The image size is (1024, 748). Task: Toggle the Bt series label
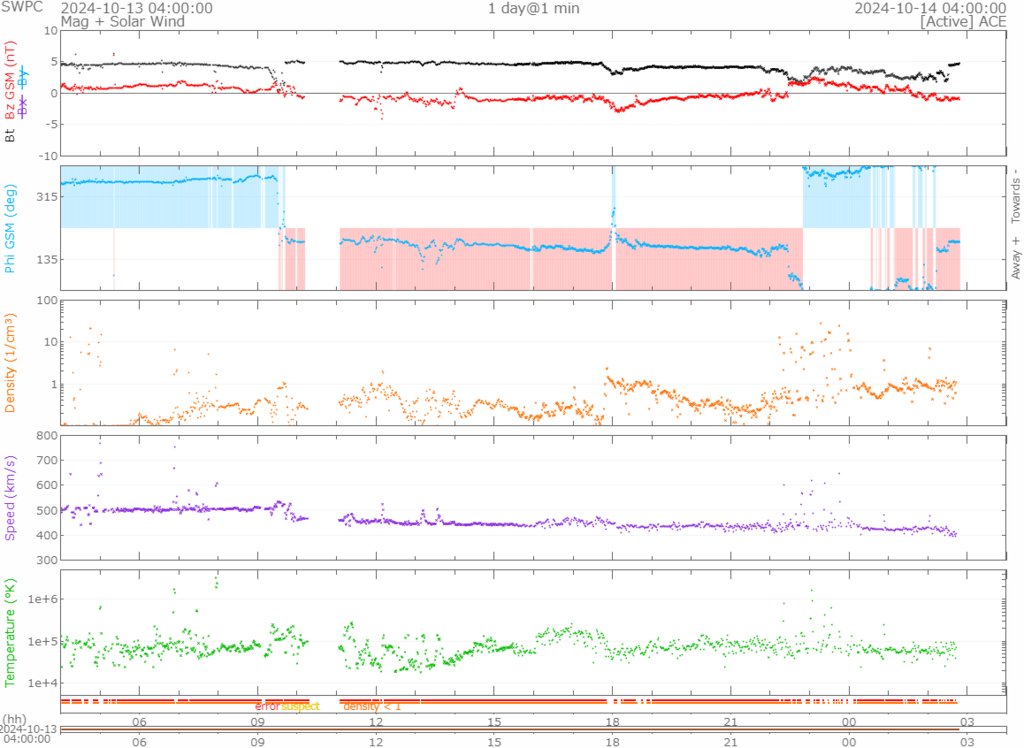[x=11, y=135]
